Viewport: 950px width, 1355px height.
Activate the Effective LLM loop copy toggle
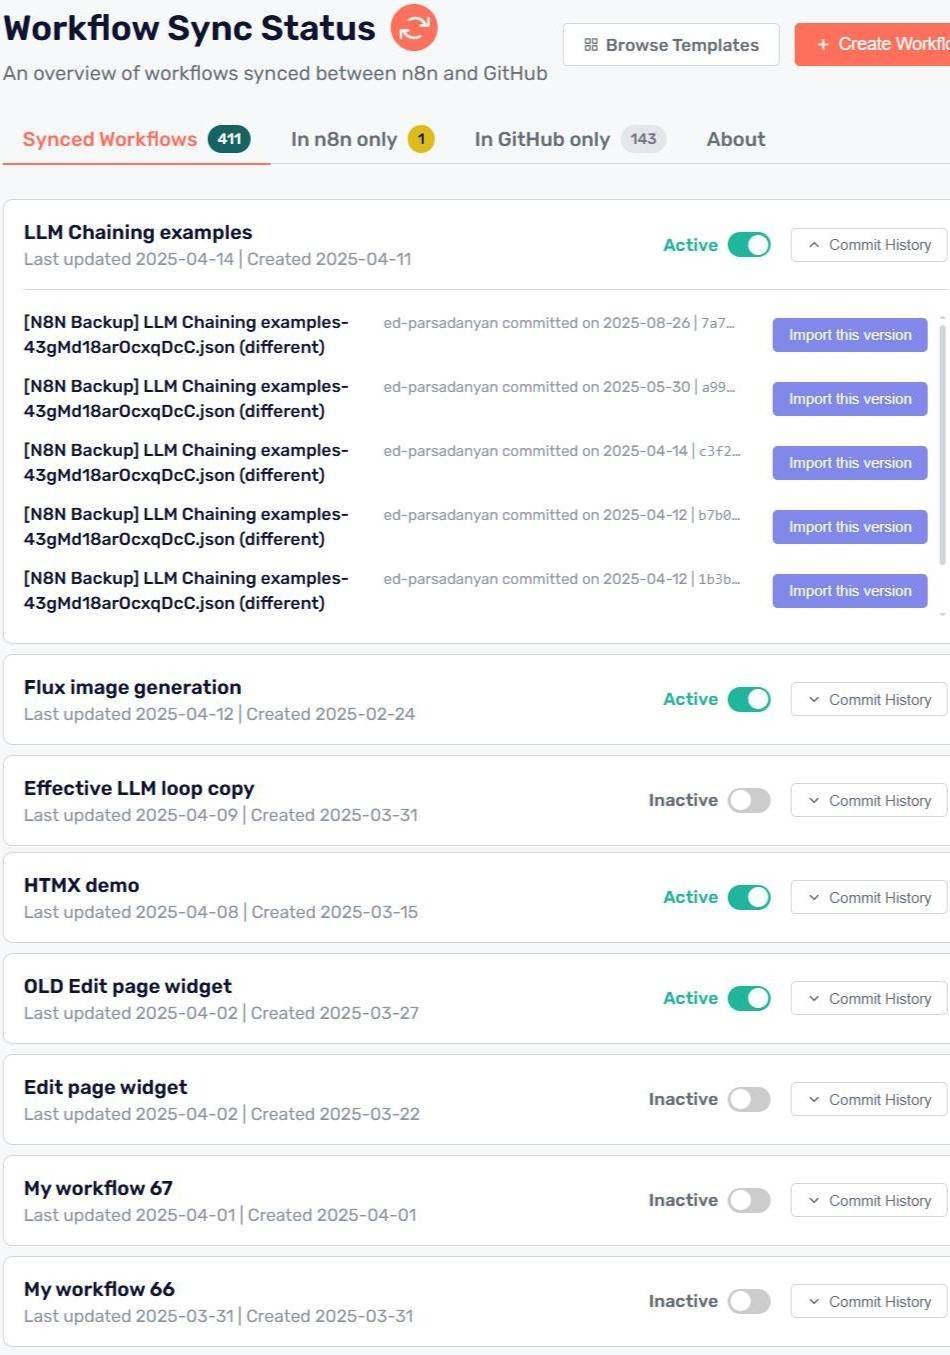pos(749,800)
